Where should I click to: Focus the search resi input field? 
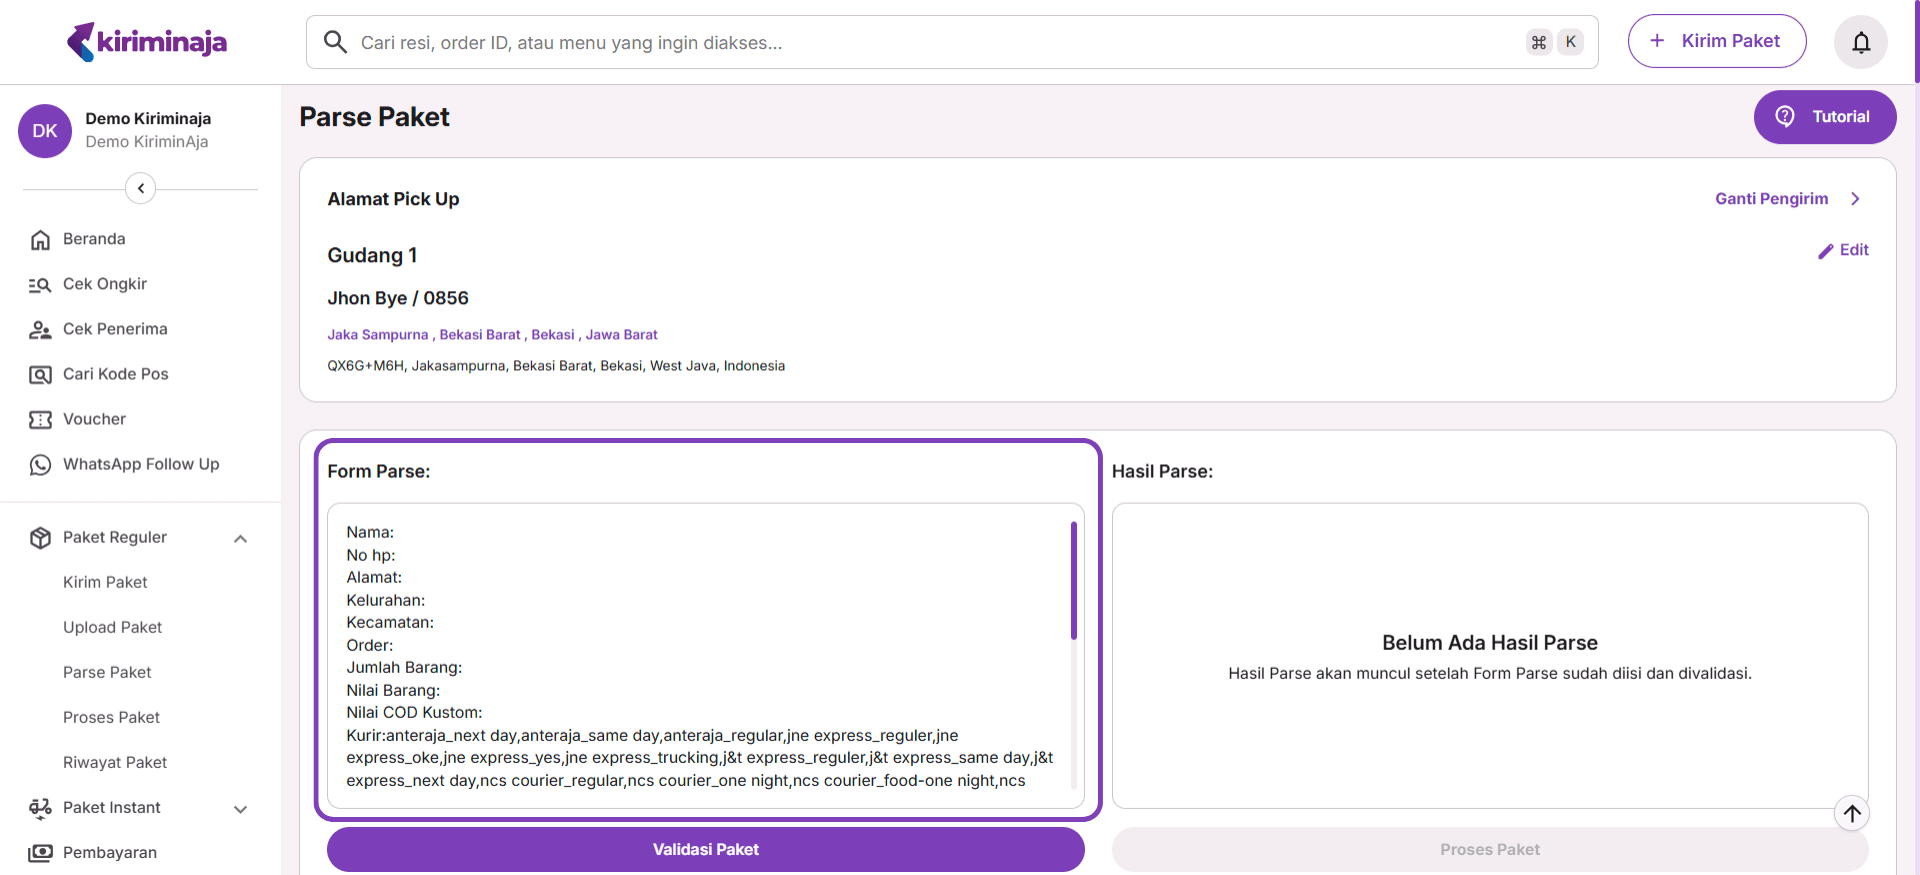point(930,42)
